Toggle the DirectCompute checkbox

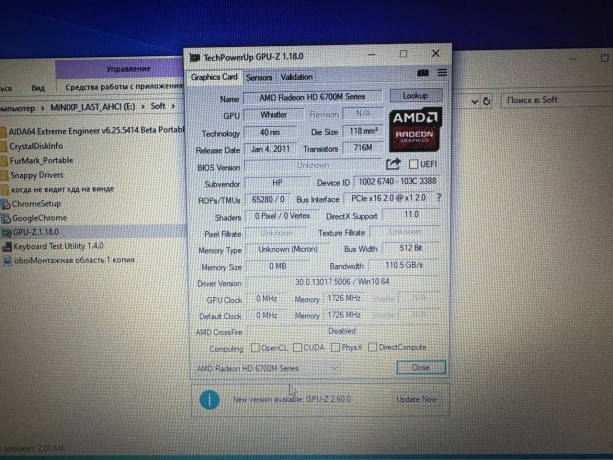373,347
